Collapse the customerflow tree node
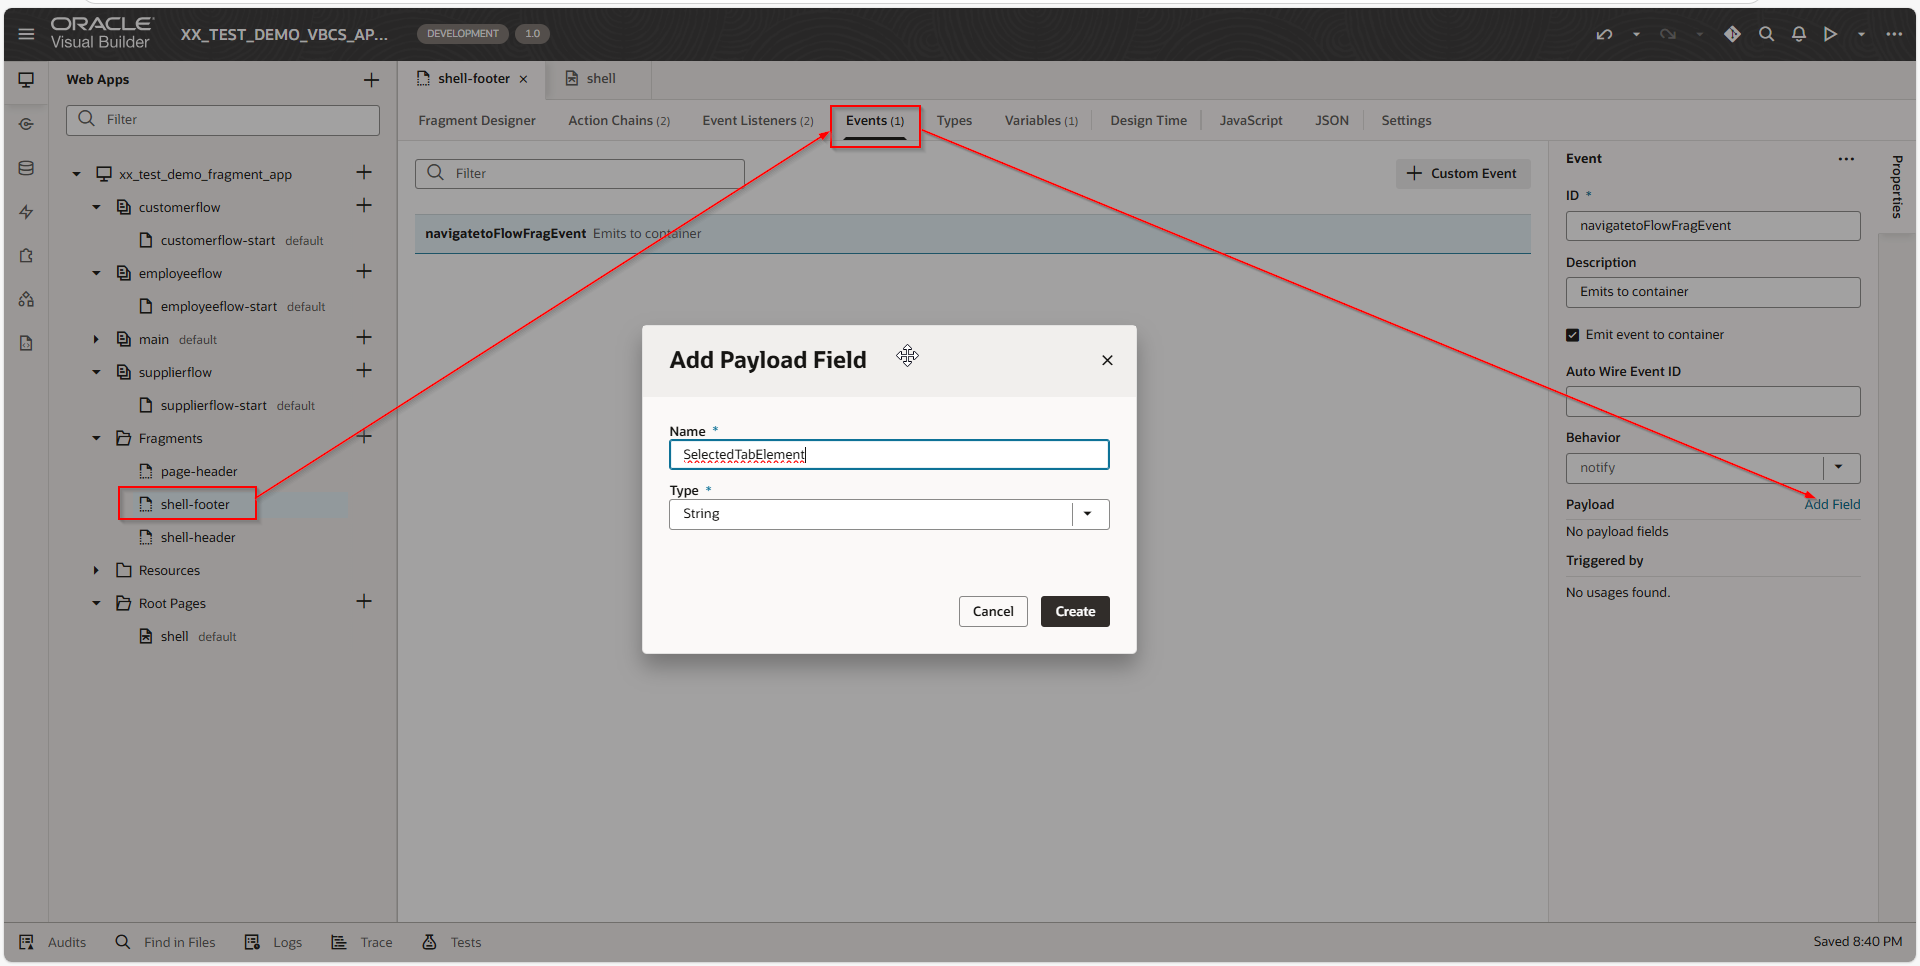Screen dimensions: 1920x966 click(x=96, y=207)
